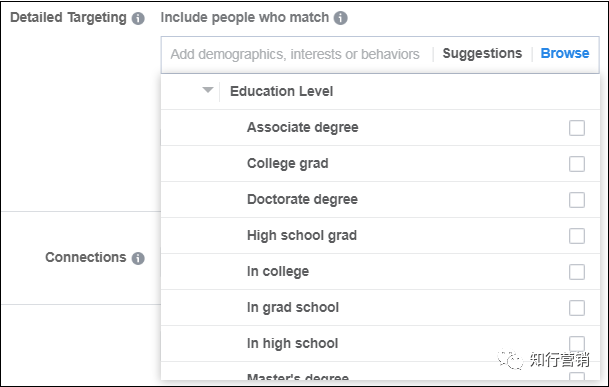Select the Education Level heading
The image size is (609, 387).
[282, 91]
